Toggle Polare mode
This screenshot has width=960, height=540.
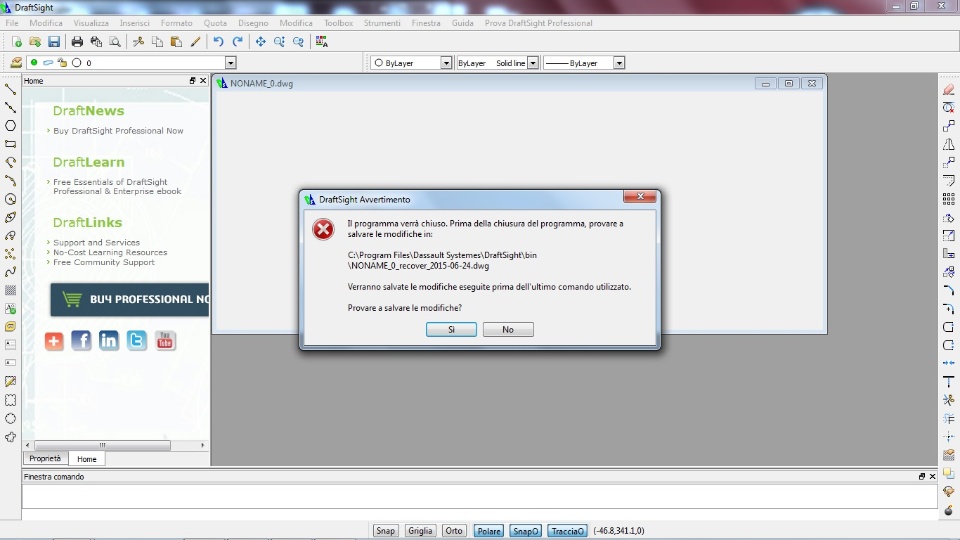(489, 531)
